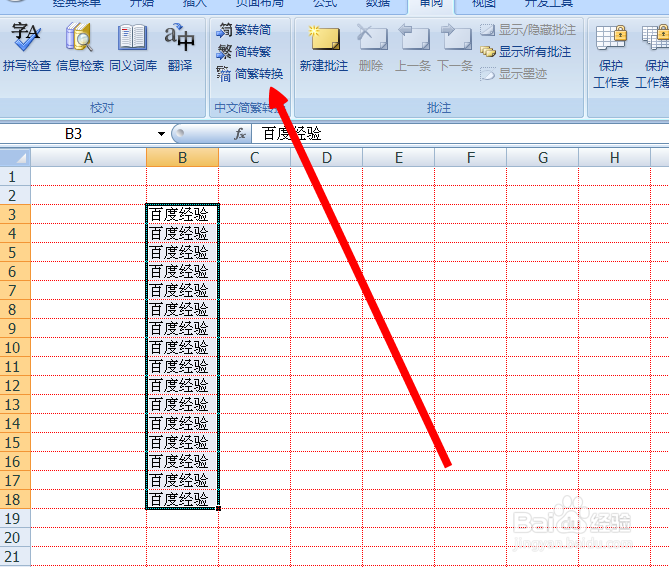Screen dimensions: 669x567
Task: Click cell B8 with 百度经验
Action: [182, 309]
